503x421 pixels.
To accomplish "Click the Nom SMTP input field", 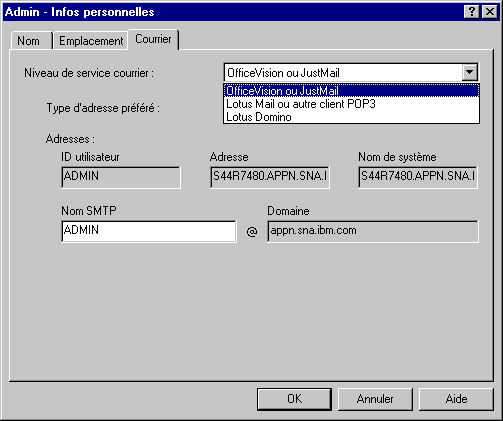I will coord(149,231).
